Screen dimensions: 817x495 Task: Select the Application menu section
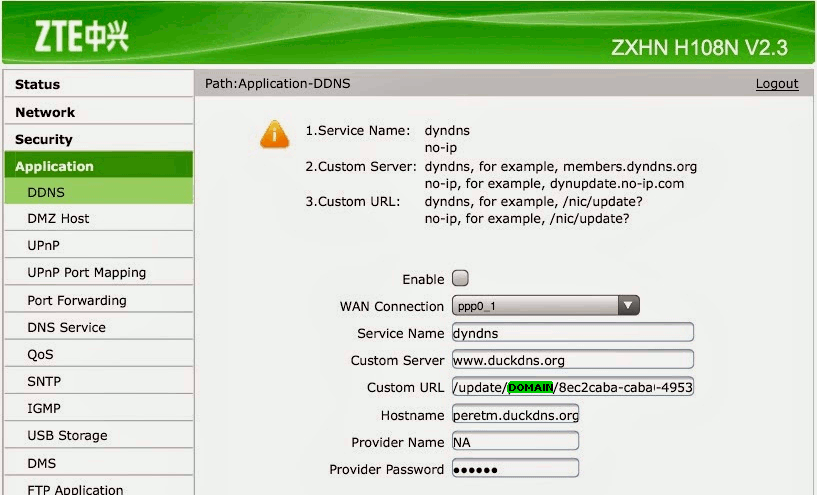[54, 166]
